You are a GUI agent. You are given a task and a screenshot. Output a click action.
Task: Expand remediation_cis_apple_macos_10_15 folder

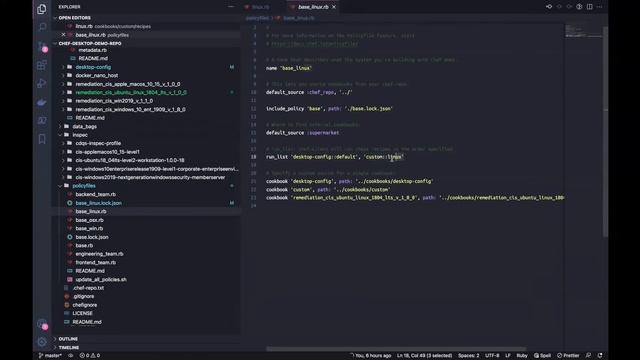tap(128, 84)
